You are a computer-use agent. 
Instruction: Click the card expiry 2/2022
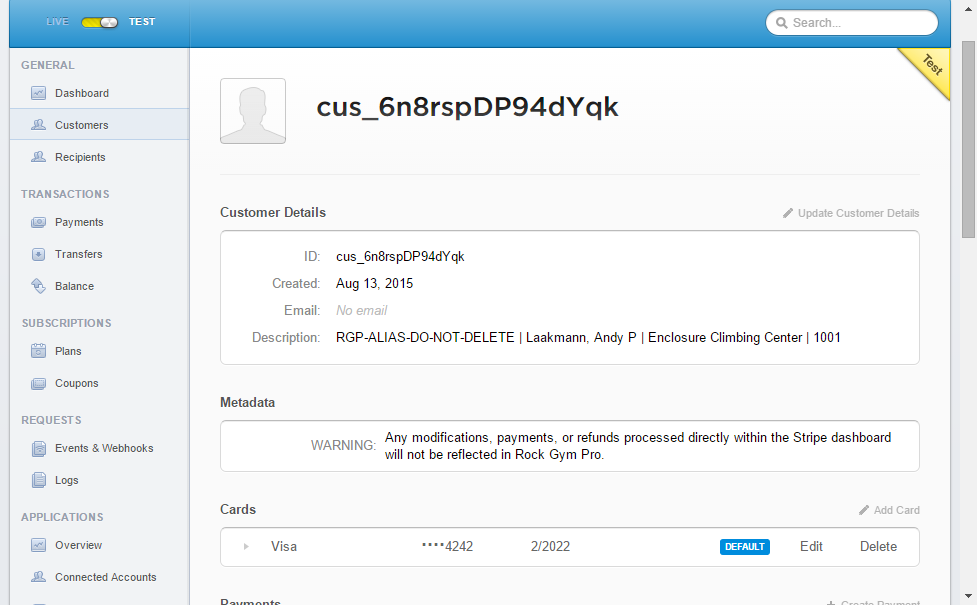coord(550,546)
